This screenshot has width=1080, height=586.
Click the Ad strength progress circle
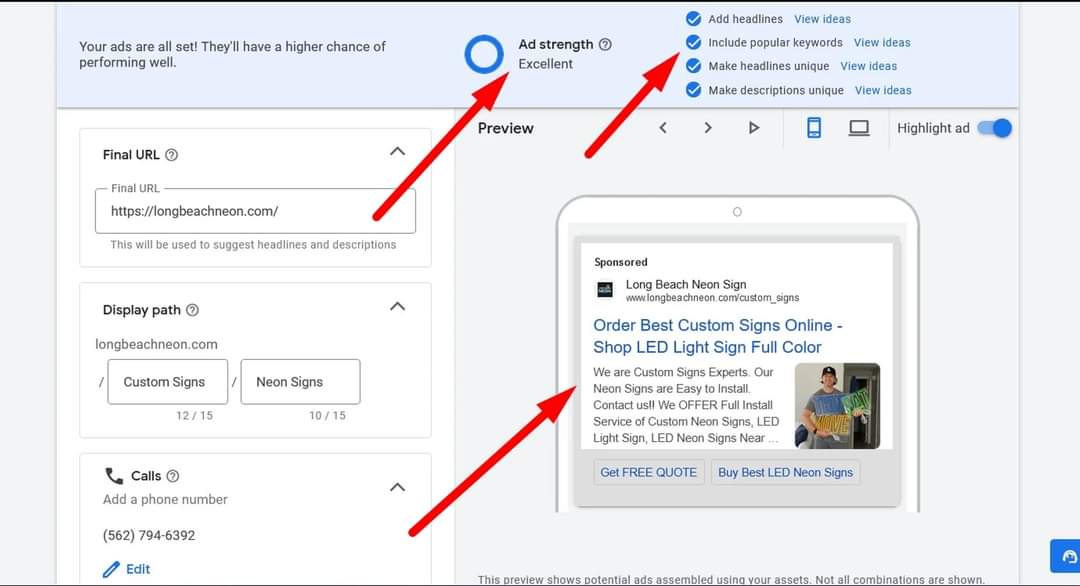484,54
